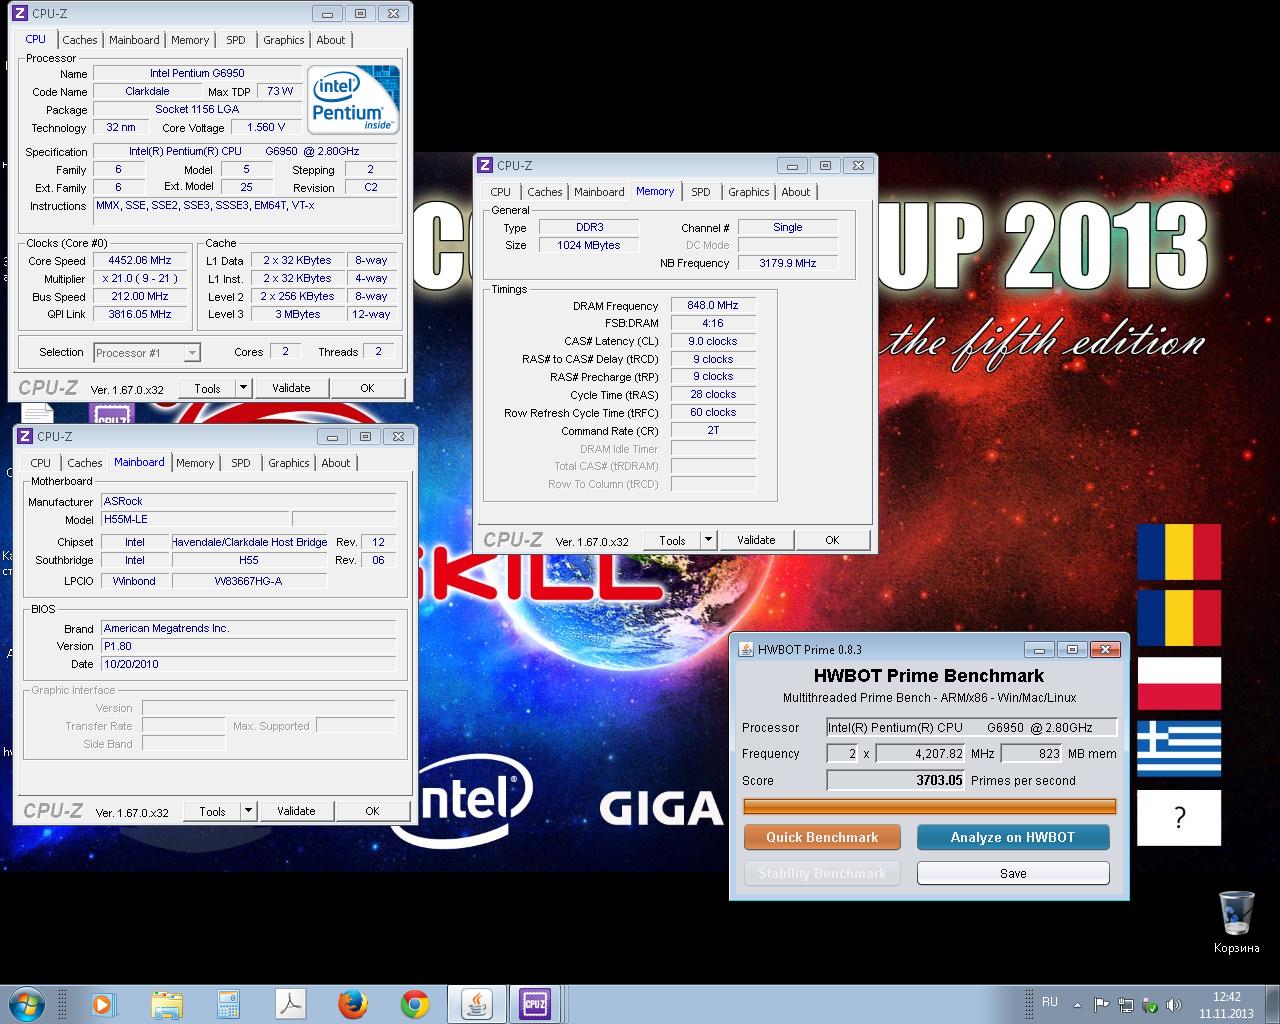
Task: Switch to the Java HWBOT Prime taskbar item
Action: coord(477,1004)
